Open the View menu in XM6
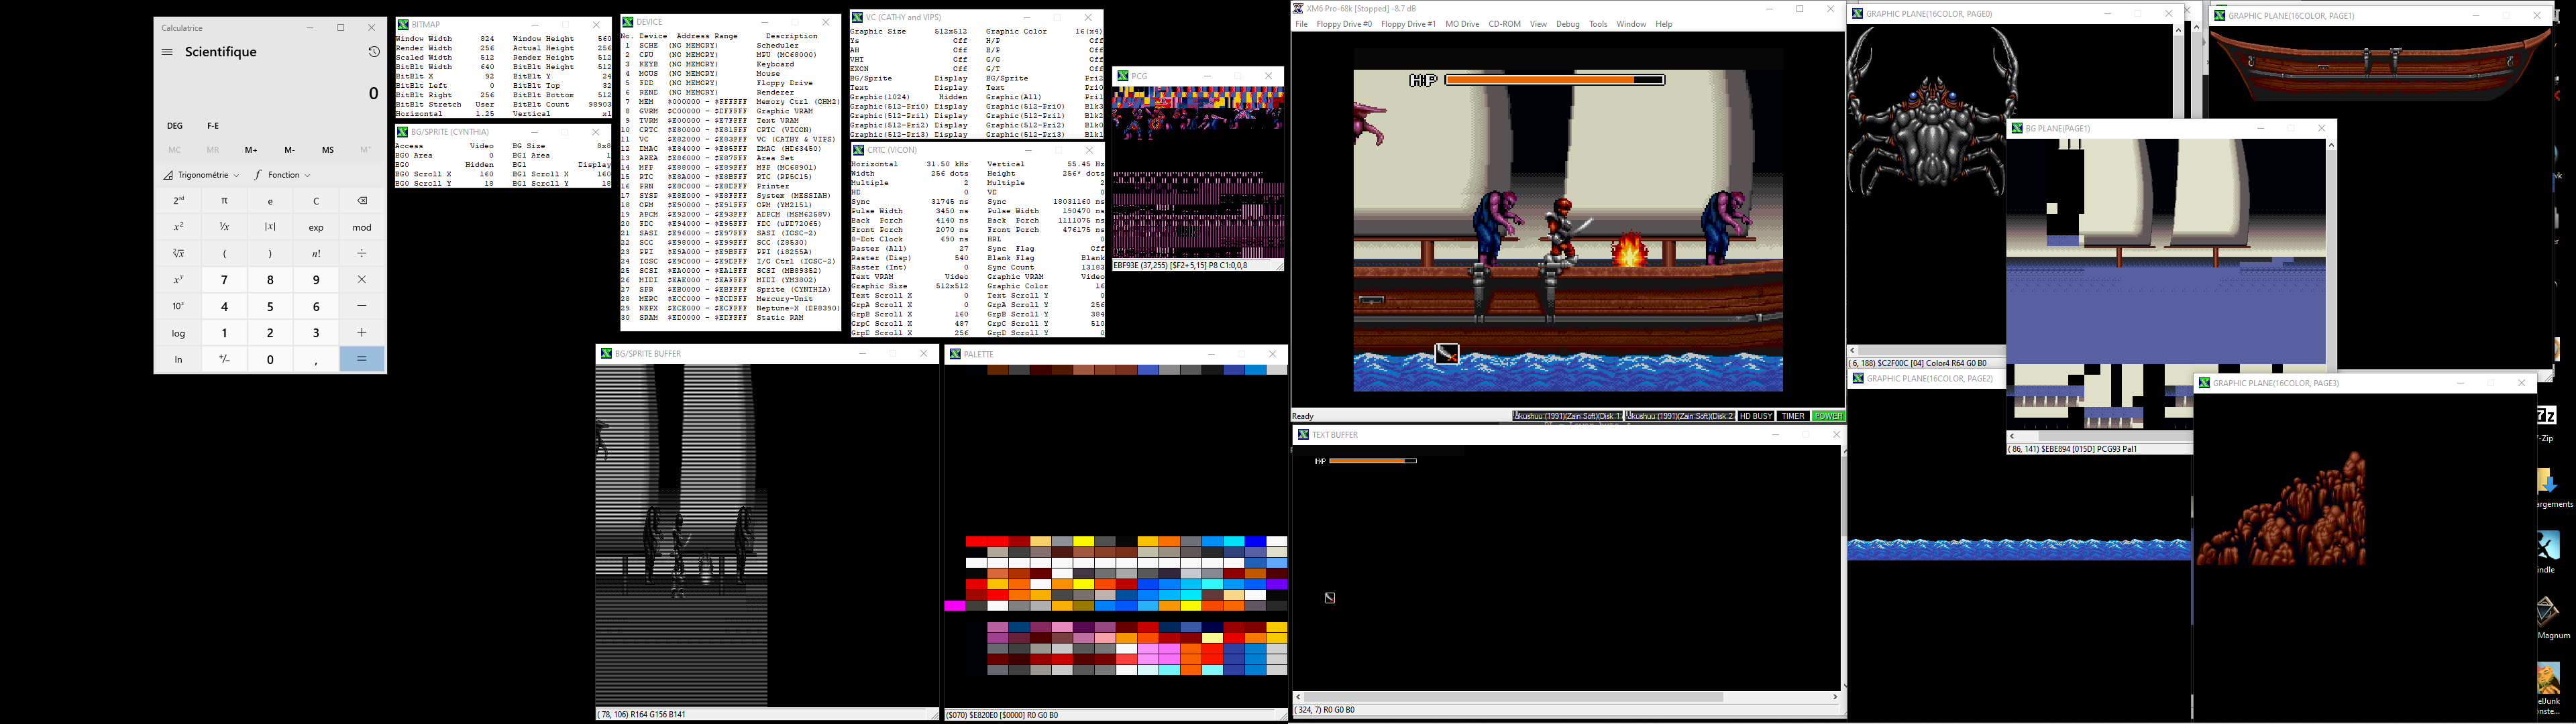This screenshot has width=2576, height=724. pos(1538,24)
